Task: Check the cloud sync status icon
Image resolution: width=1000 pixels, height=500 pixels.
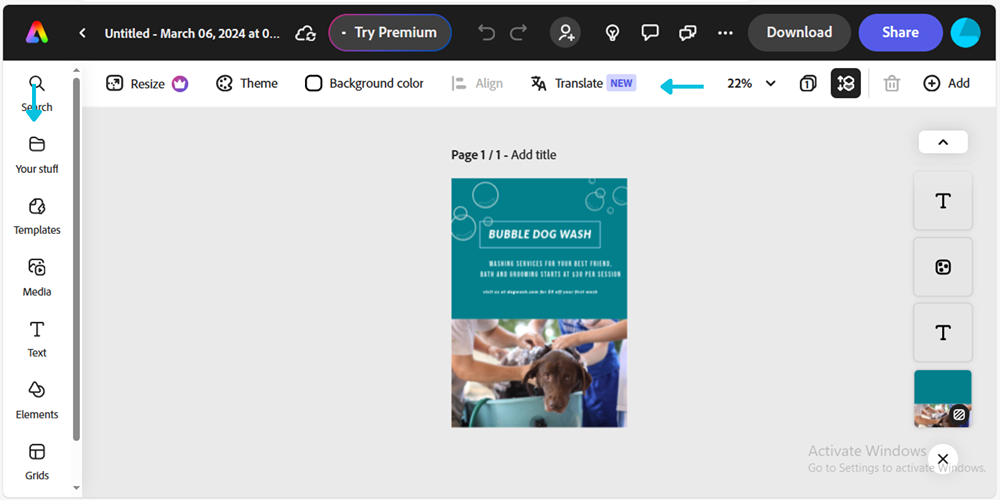Action: [306, 33]
